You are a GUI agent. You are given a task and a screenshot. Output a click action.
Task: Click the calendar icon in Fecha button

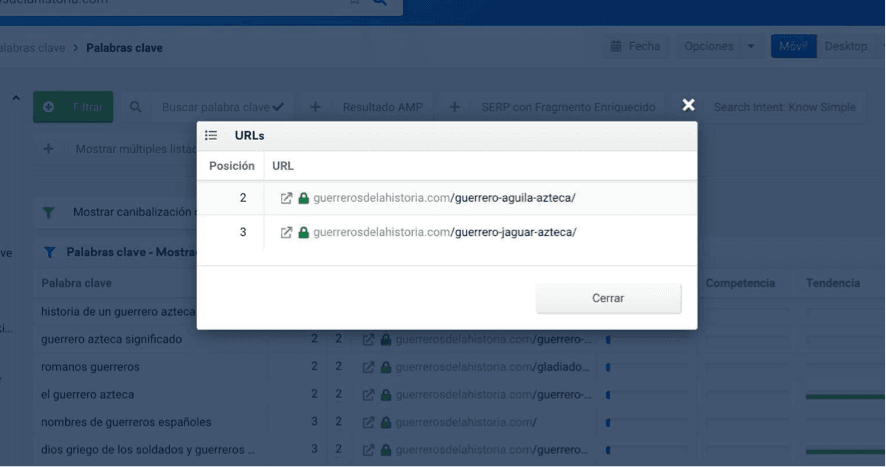616,46
